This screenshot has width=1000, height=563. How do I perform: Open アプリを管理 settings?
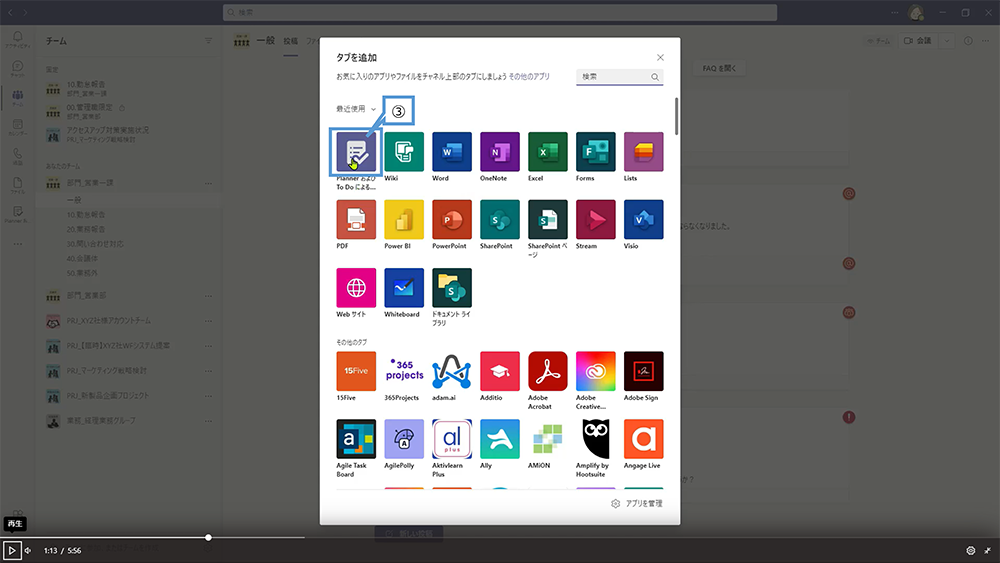(x=636, y=504)
